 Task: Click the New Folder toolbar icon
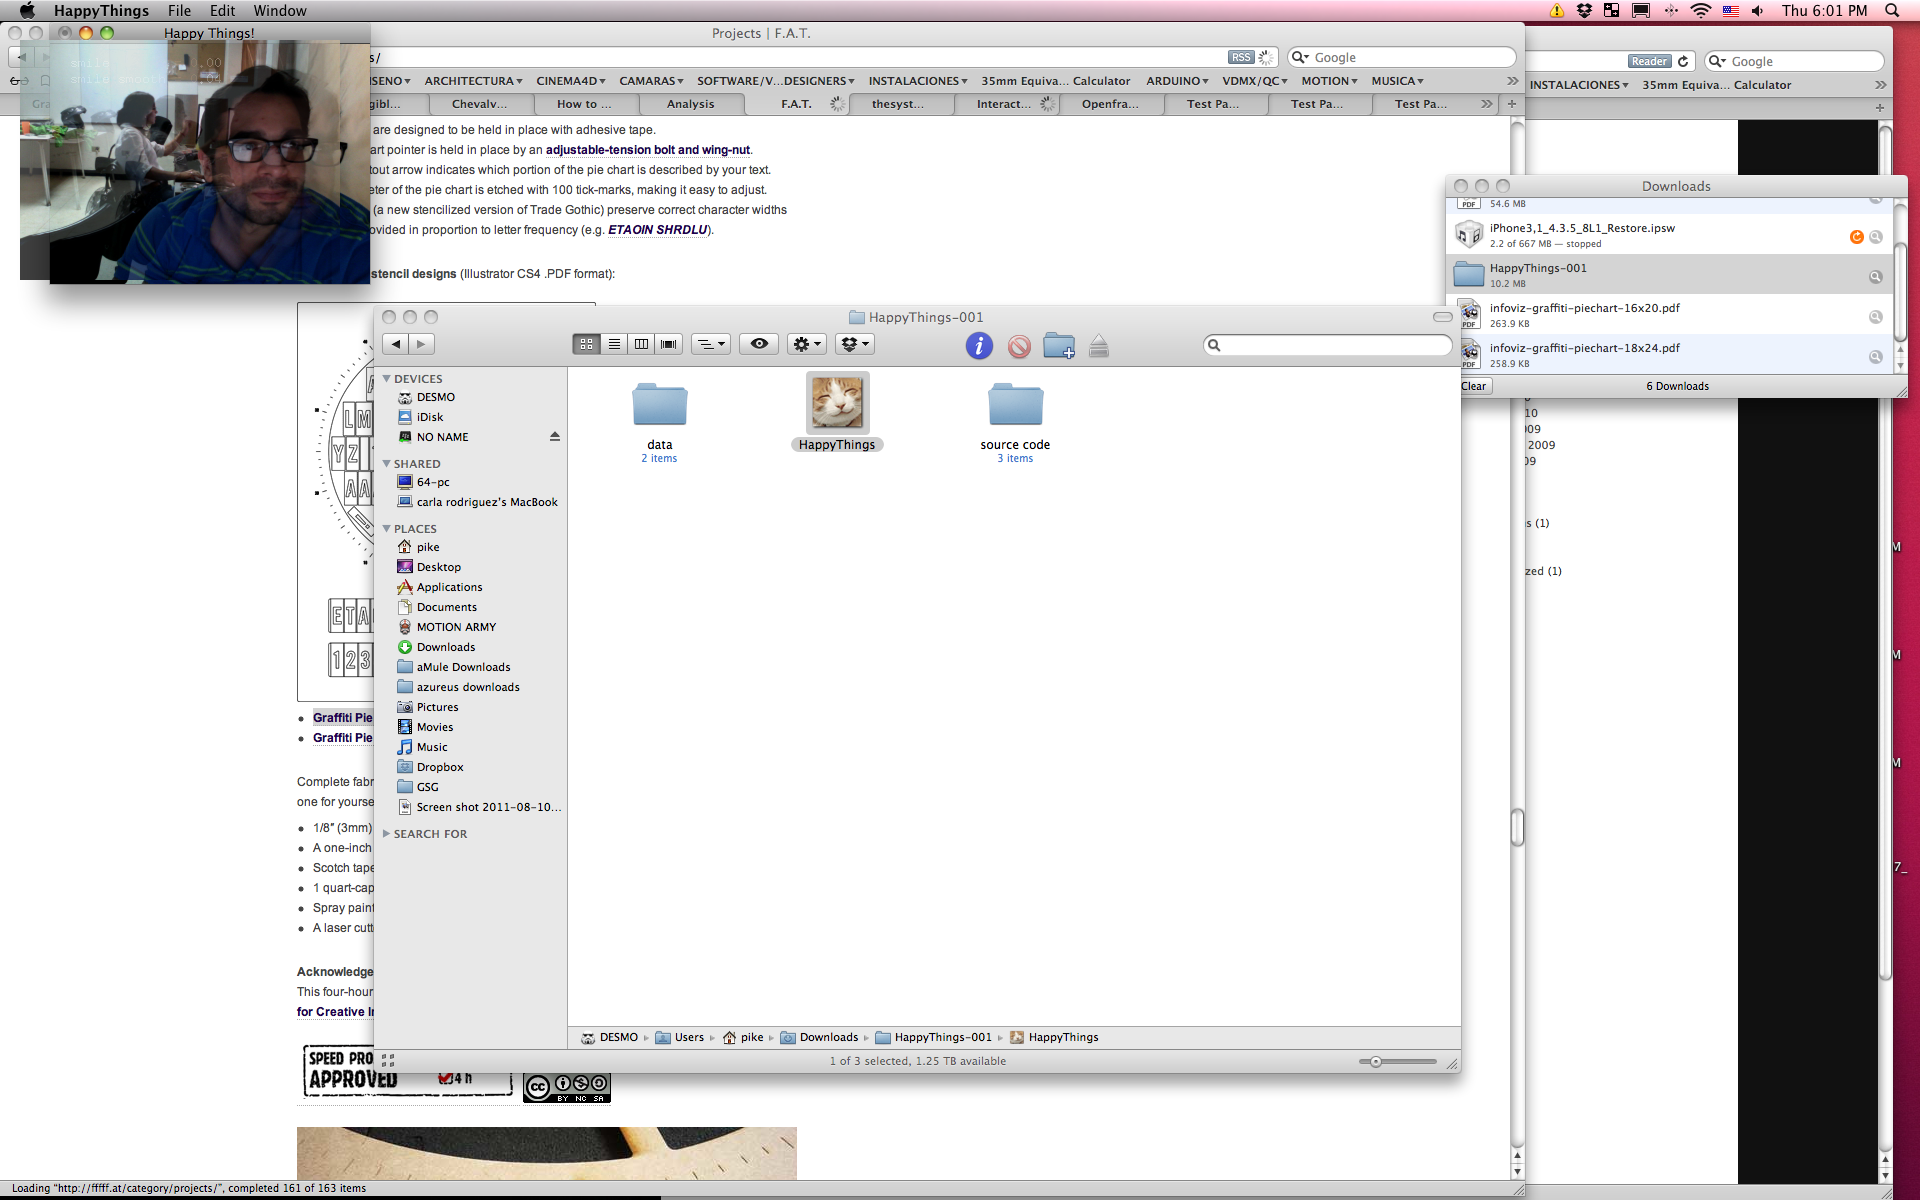coord(1059,346)
